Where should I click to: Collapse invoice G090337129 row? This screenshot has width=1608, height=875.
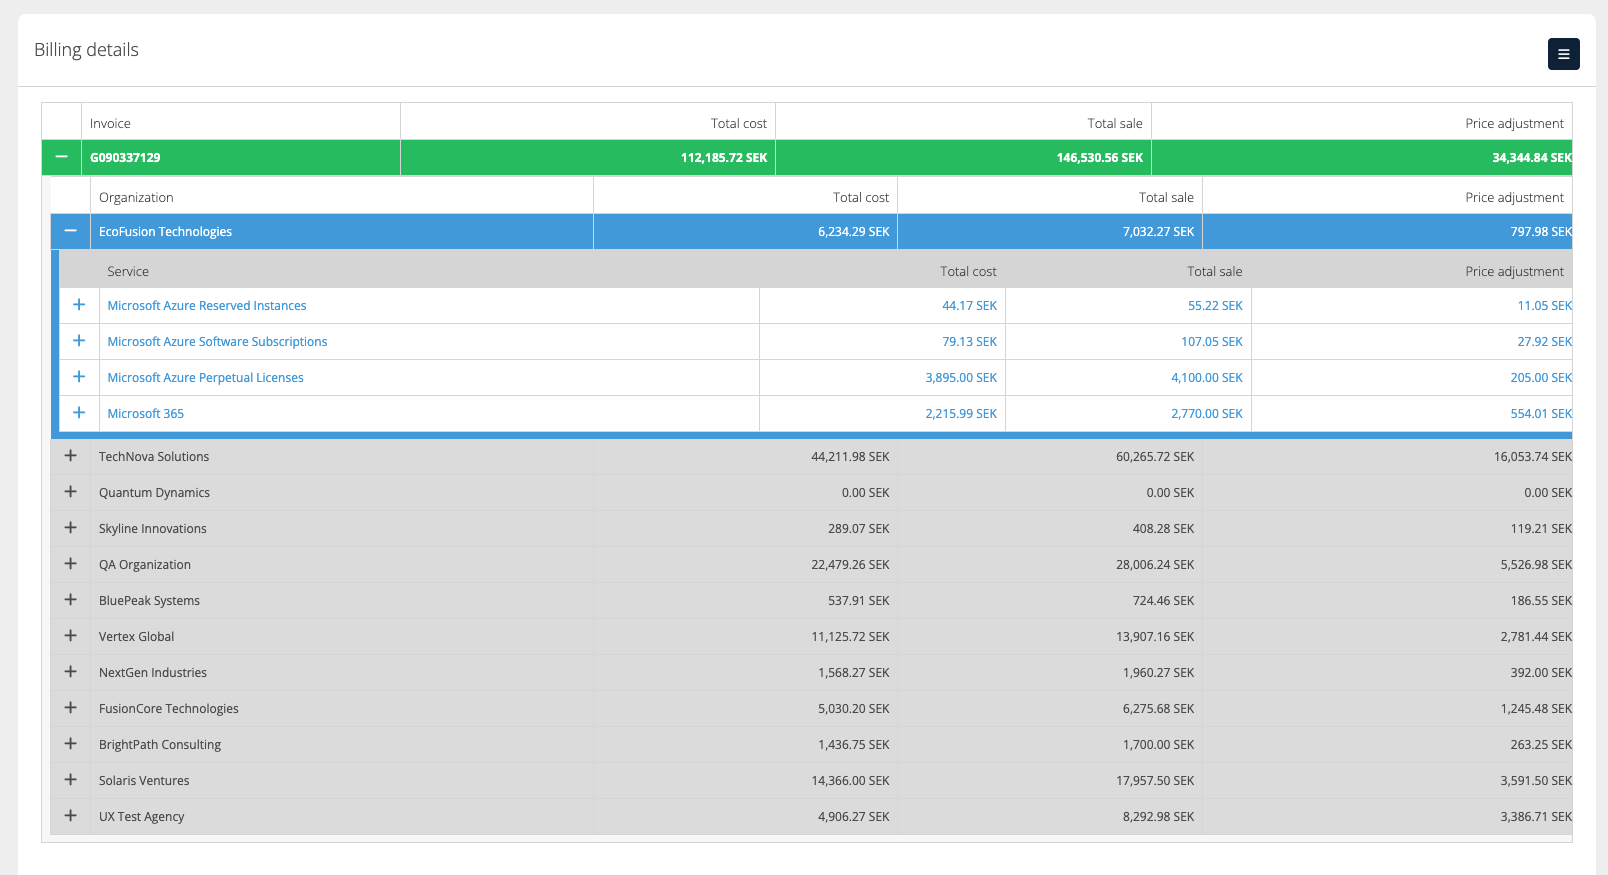coord(62,157)
